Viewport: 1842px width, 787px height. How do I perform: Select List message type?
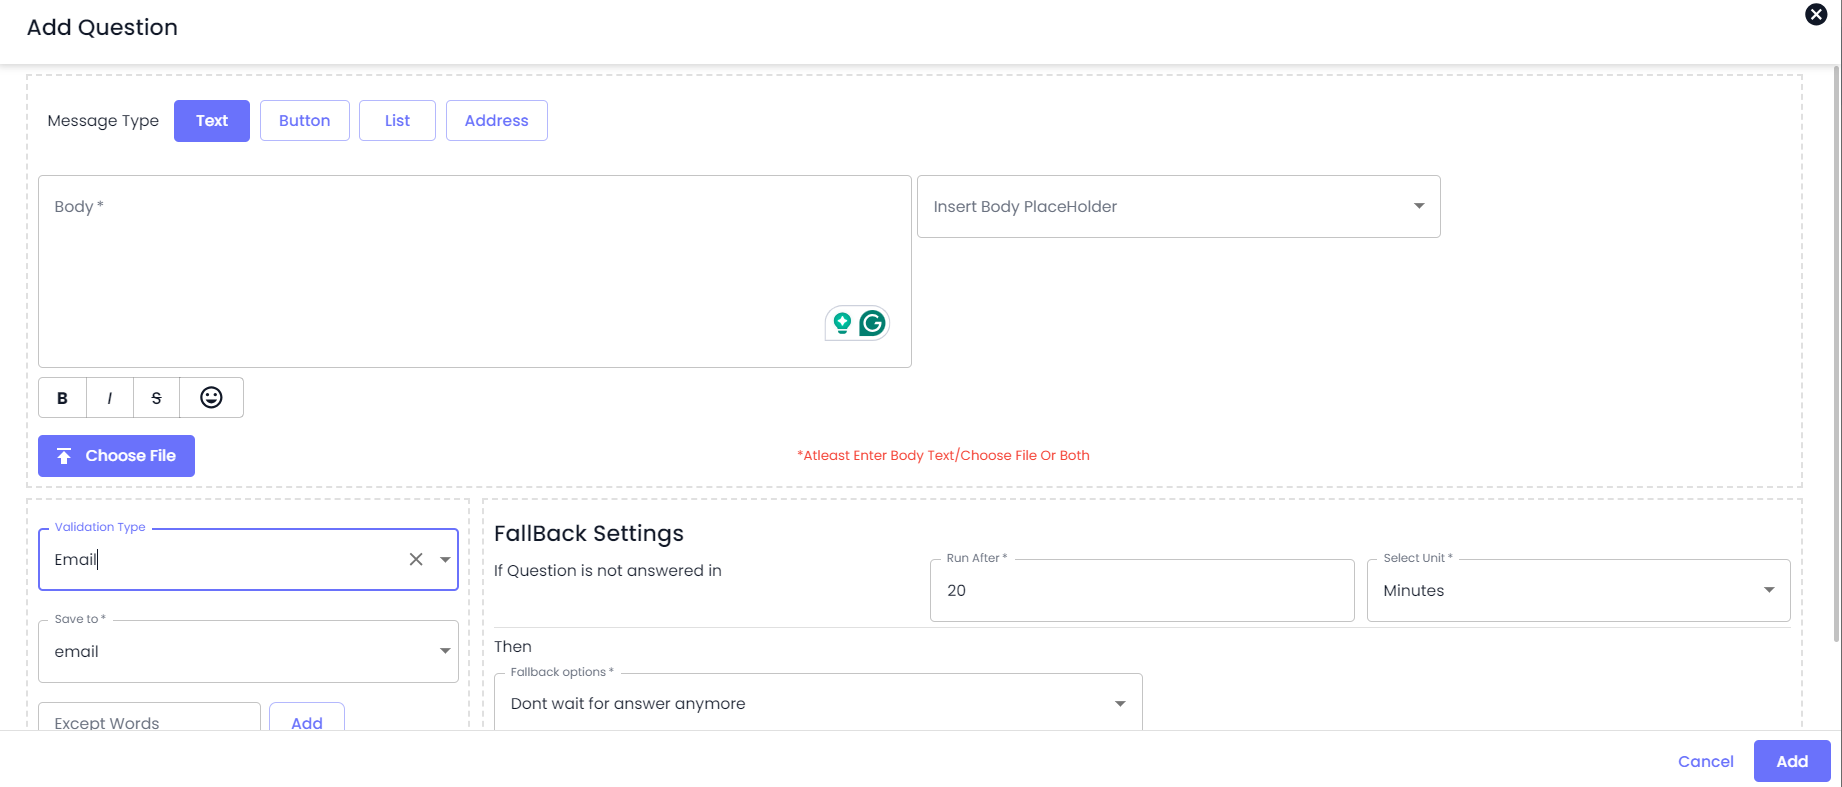[x=397, y=121]
